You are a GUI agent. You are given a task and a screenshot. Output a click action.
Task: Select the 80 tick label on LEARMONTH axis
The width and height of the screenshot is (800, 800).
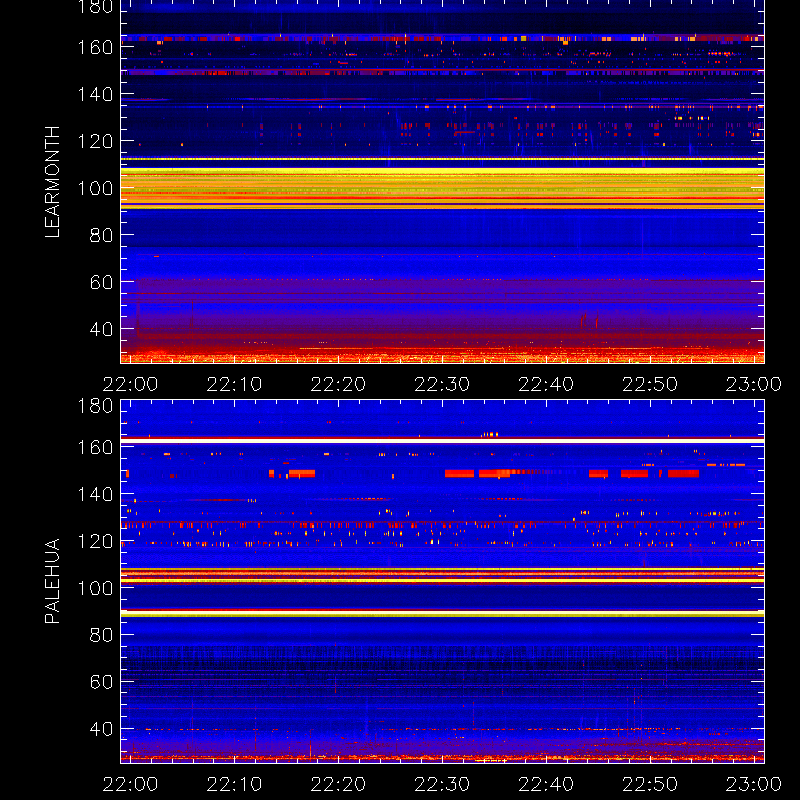(x=101, y=235)
